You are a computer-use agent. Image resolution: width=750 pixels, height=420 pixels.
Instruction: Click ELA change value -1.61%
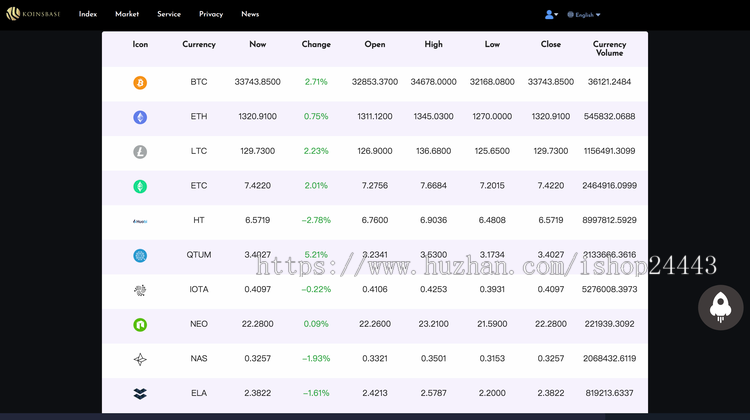pyautogui.click(x=316, y=393)
